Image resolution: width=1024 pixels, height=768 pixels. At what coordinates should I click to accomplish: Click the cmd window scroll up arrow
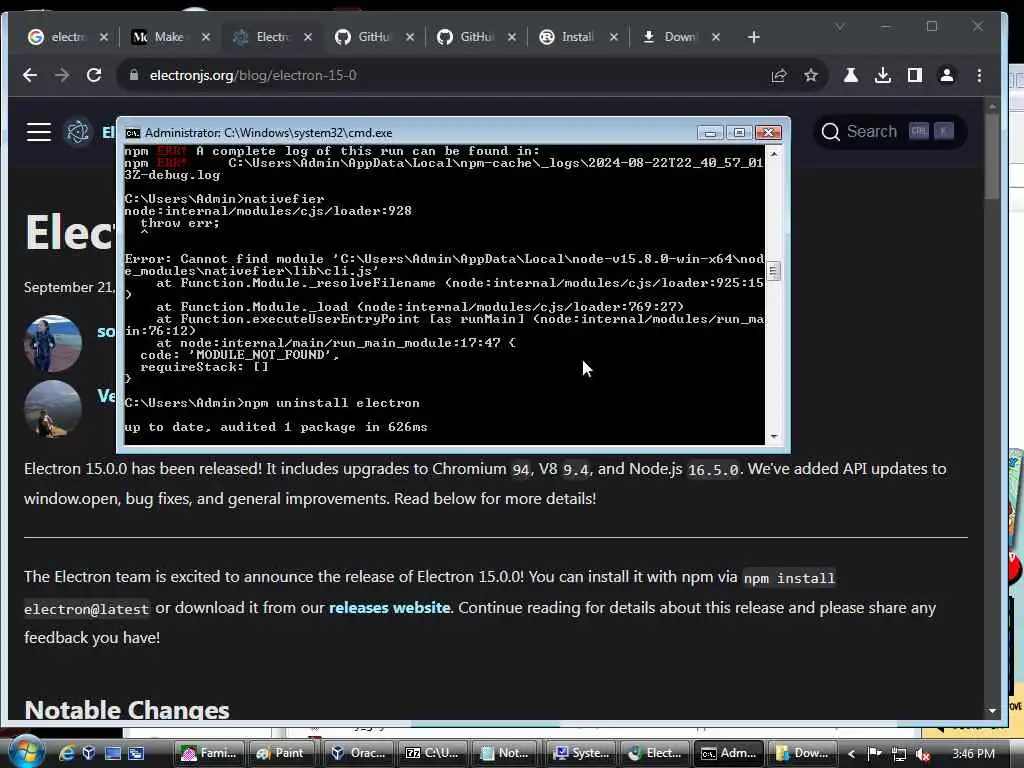pos(774,153)
